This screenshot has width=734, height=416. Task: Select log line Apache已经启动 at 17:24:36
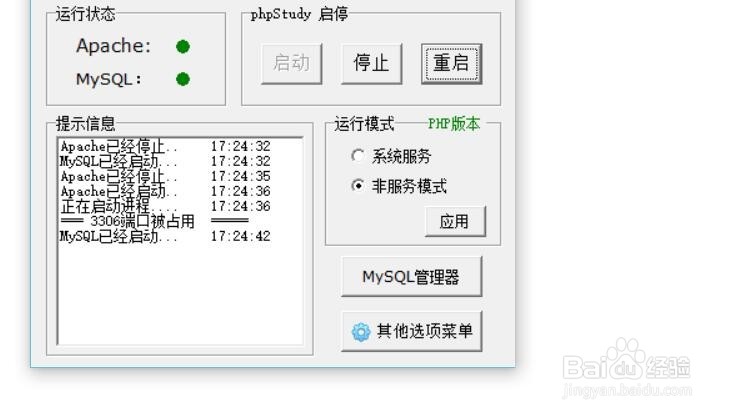pyautogui.click(x=165, y=191)
